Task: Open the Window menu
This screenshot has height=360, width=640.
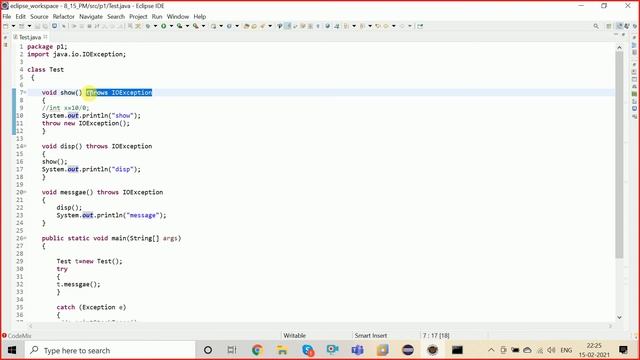Action: click(x=178, y=17)
